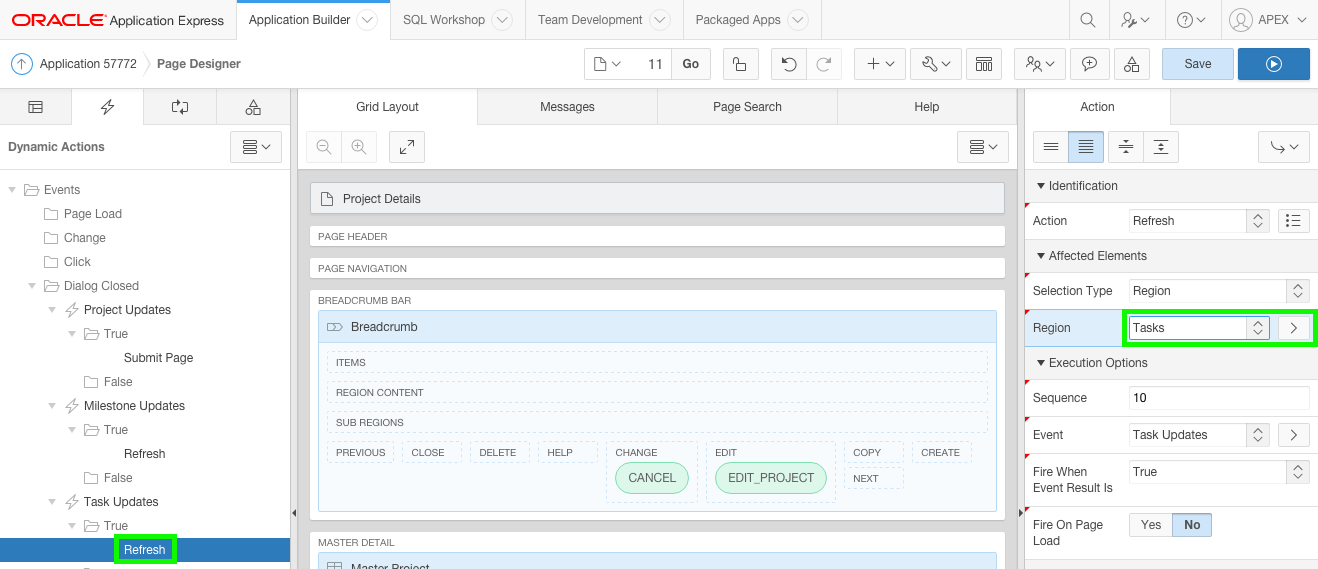The height and width of the screenshot is (569, 1318).
Task: Switch to Dynamic Actions lightning tab
Action: point(107,107)
